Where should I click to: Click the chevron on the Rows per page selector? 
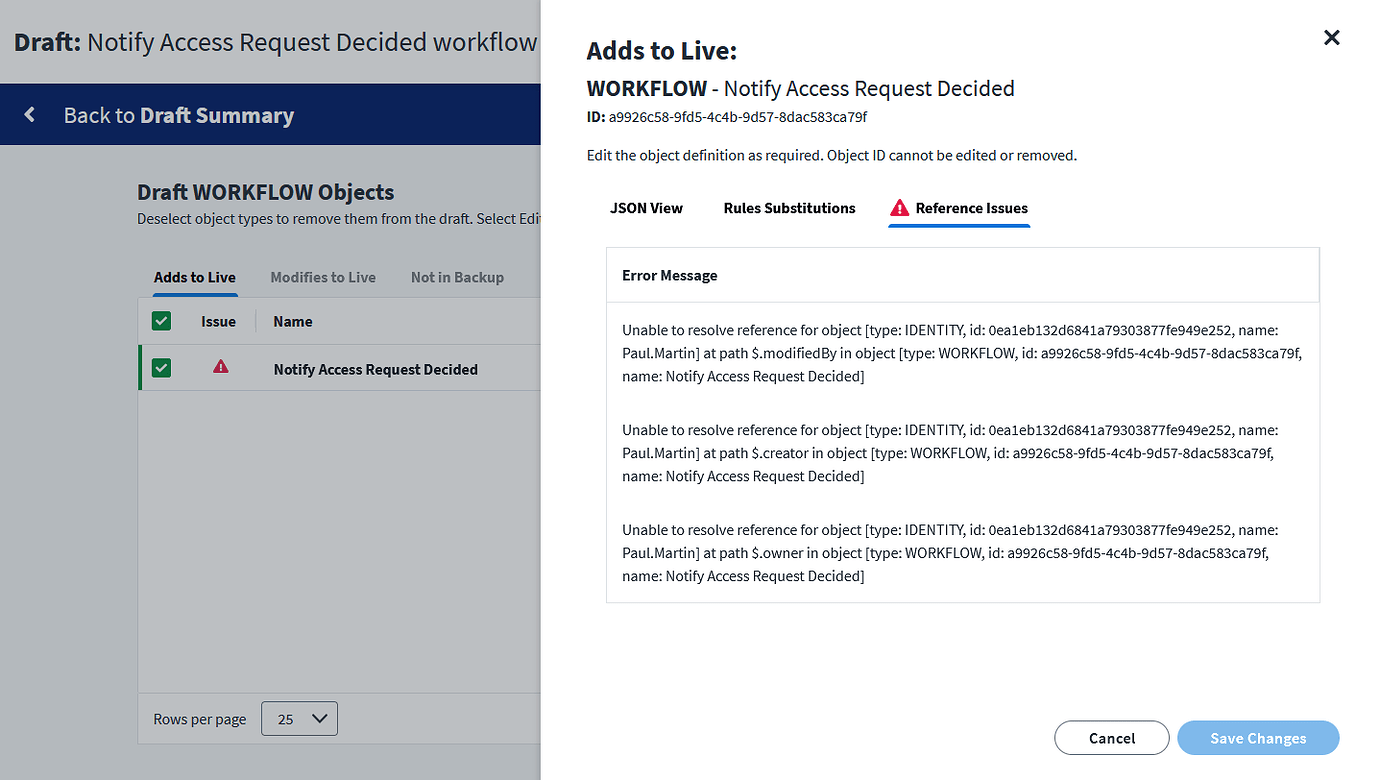[315, 718]
